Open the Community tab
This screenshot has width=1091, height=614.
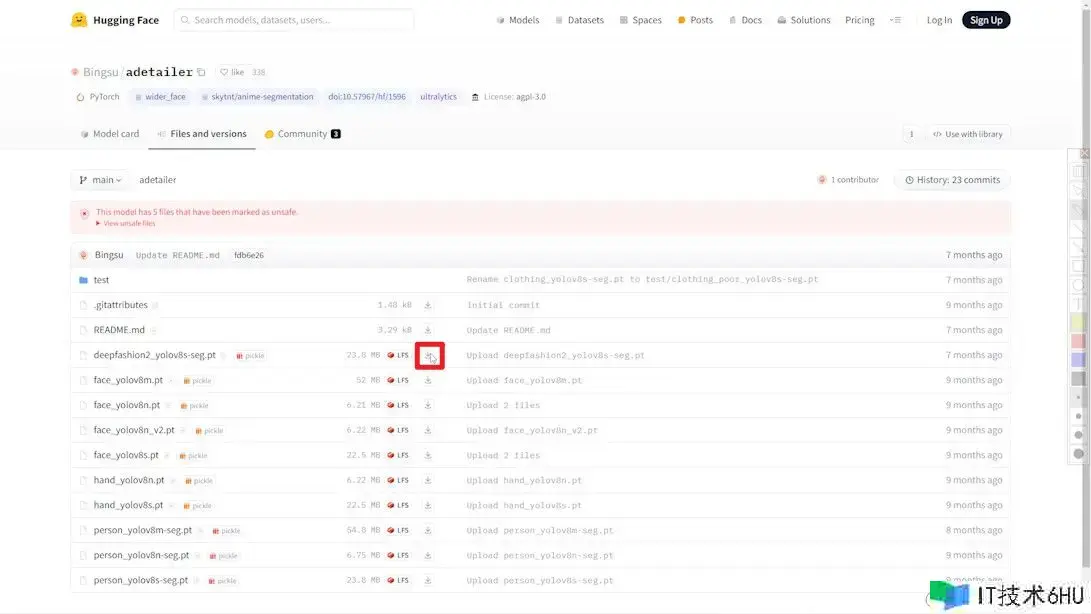303,134
